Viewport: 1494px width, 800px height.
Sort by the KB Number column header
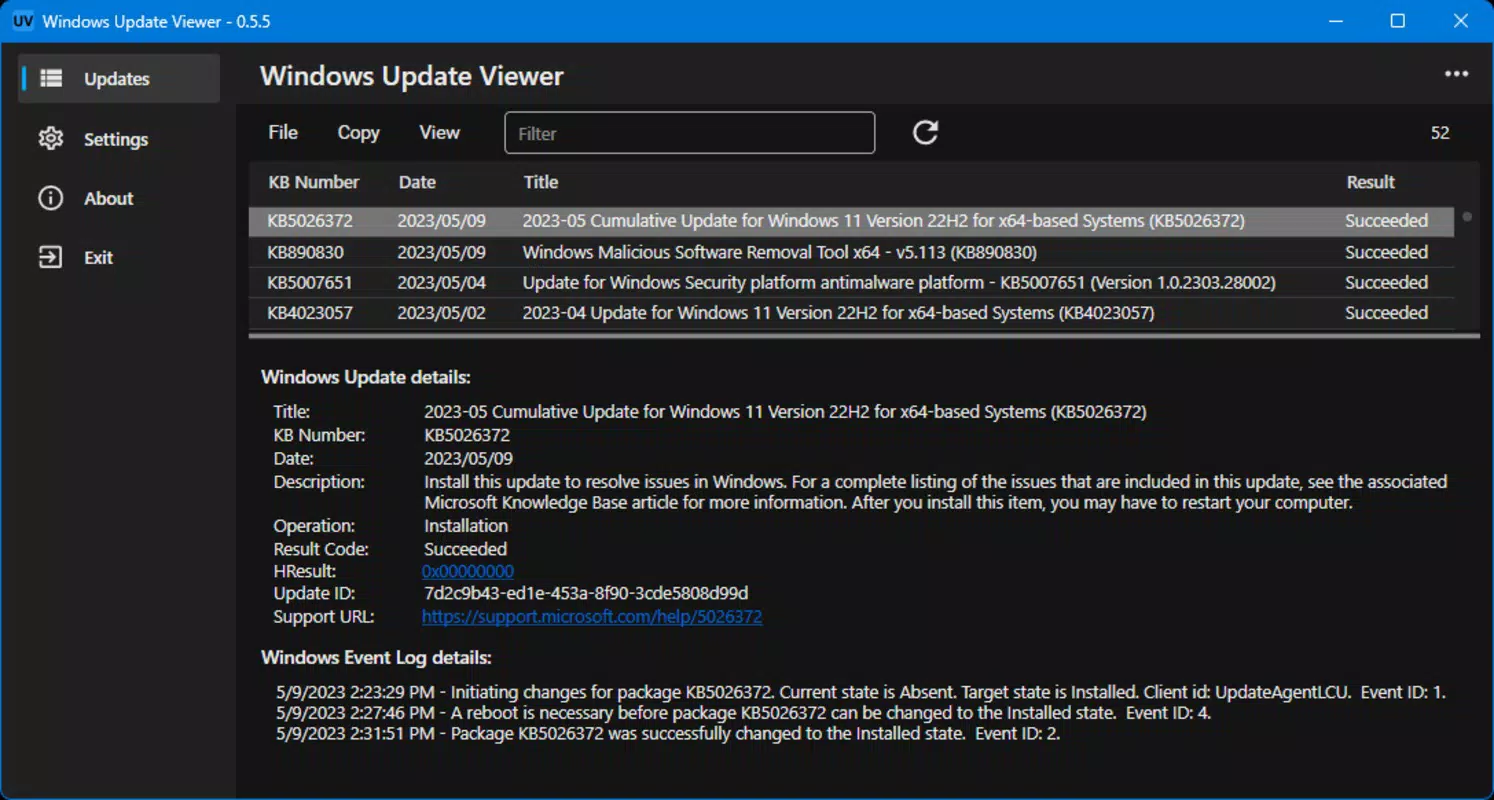(313, 182)
